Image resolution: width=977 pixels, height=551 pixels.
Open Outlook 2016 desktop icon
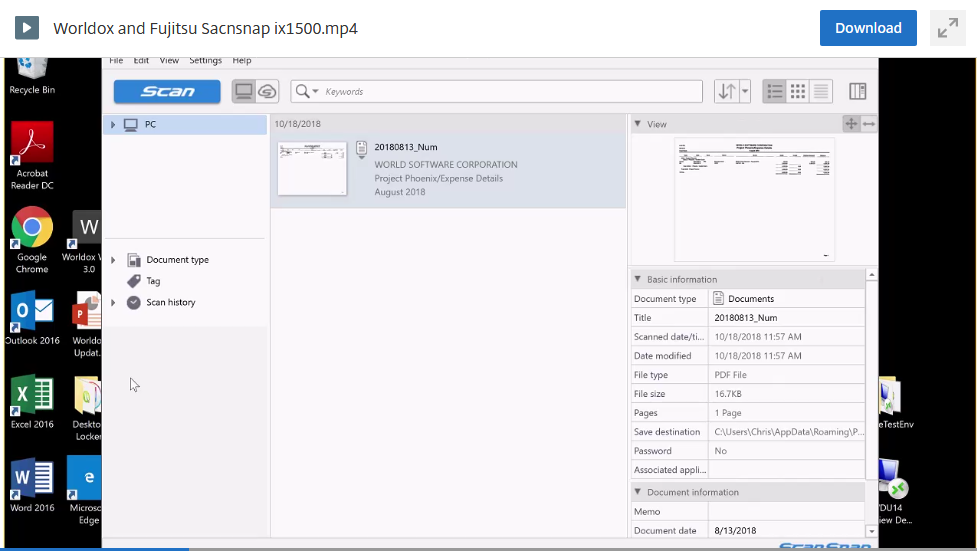32,318
